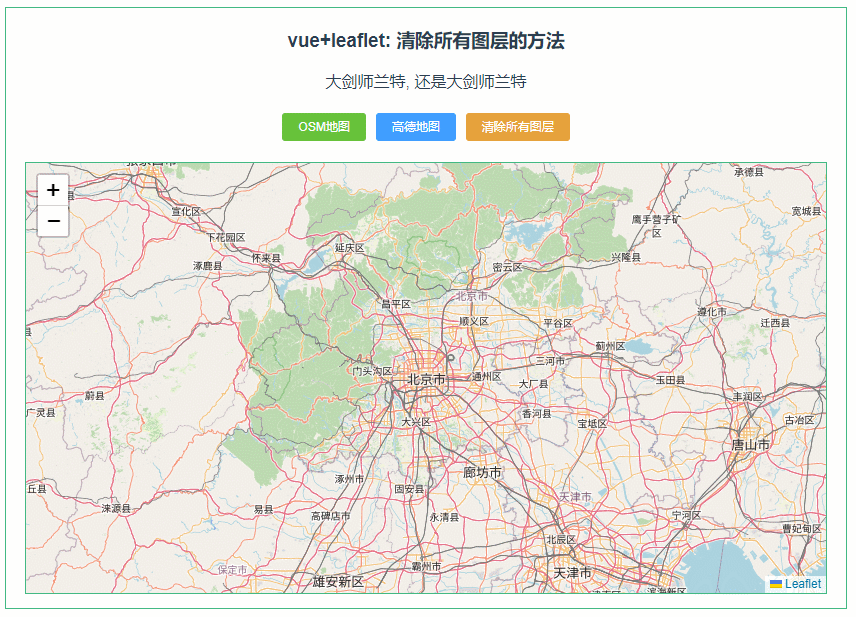Click 鹰手营子矿区 label on the map
This screenshot has width=856, height=617.
click(657, 226)
